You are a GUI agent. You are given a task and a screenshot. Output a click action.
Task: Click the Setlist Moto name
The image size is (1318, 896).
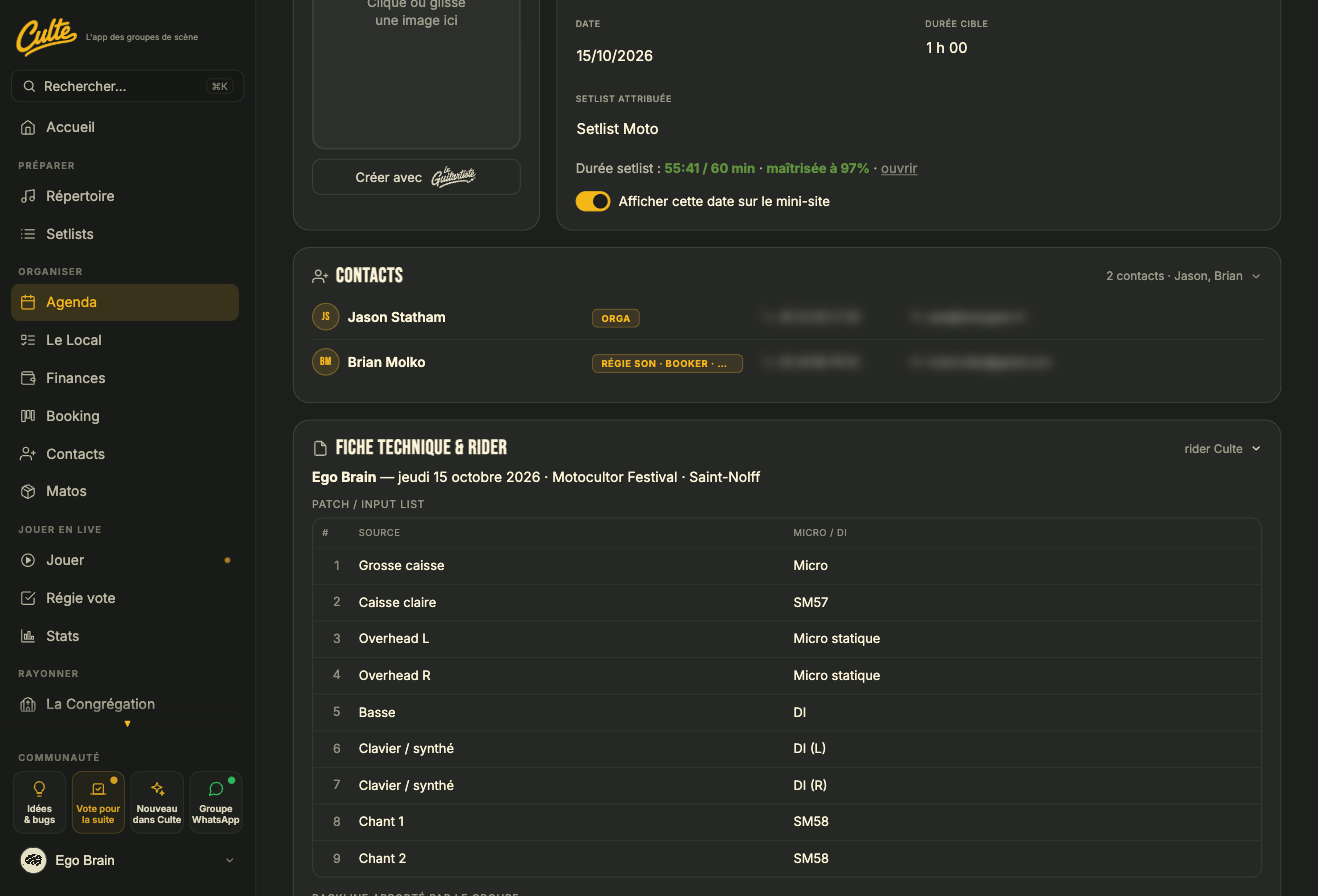(617, 129)
